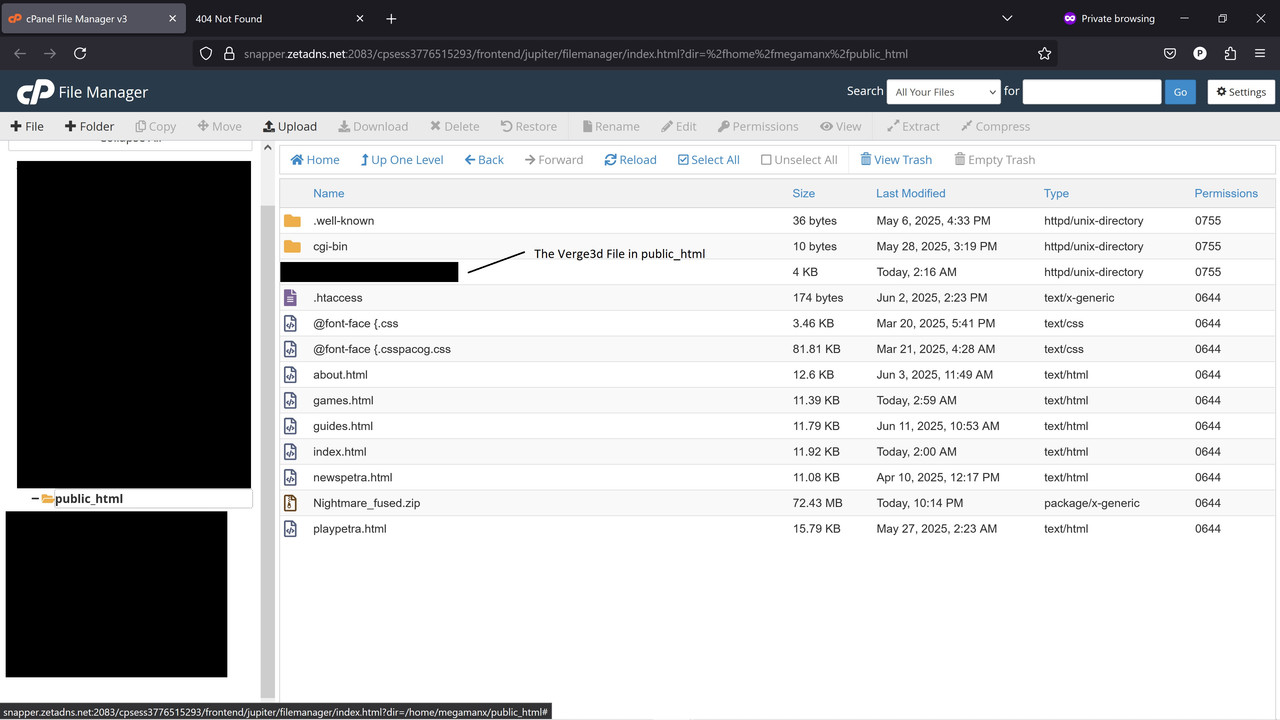The image size is (1280, 720).
Task: Sort by Last Modified column
Action: 910,194
